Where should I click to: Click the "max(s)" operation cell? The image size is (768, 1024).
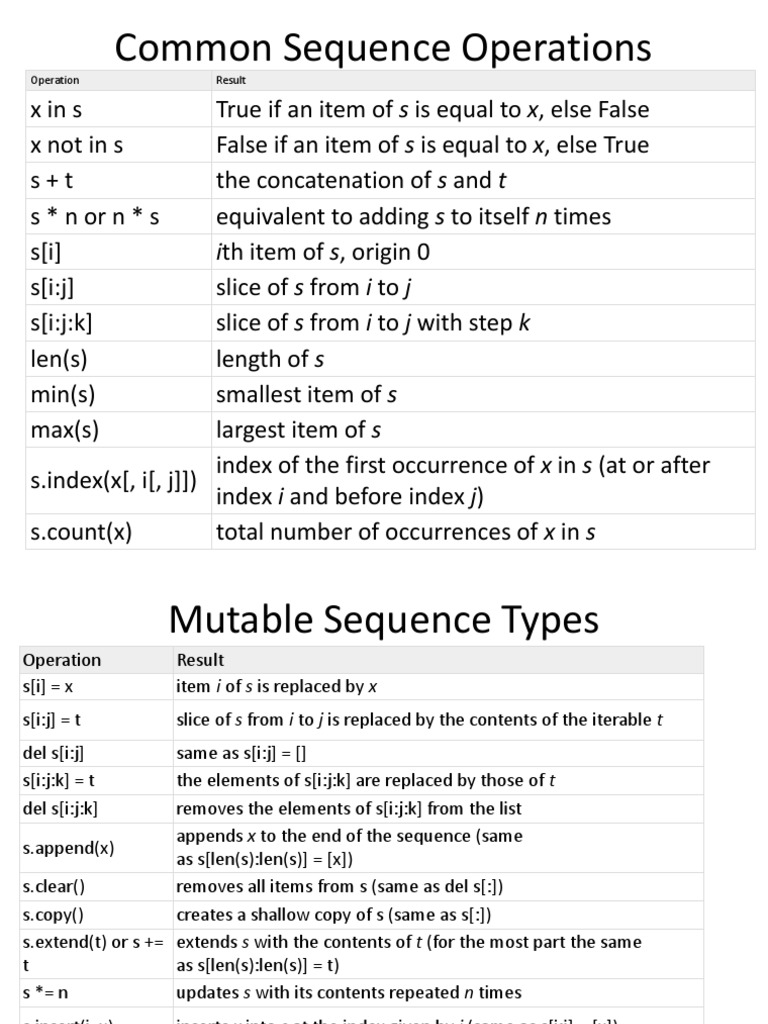coord(65,431)
